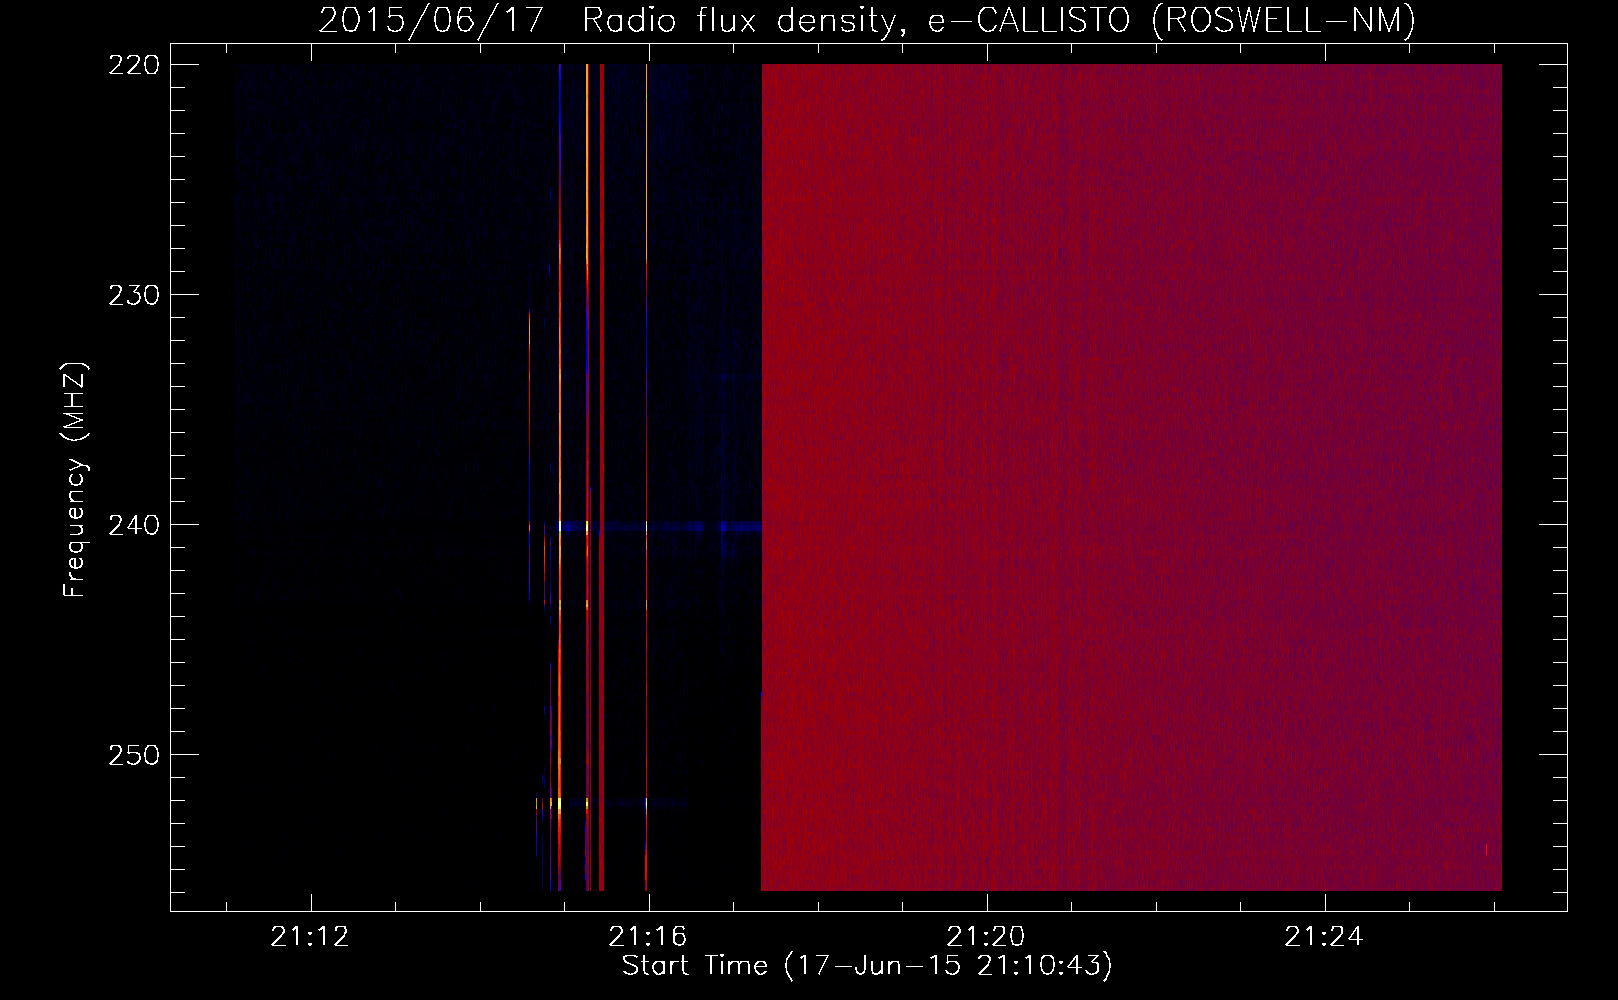Click the 21:16 time tick label
The height and width of the screenshot is (1000, 1618).
pyautogui.click(x=648, y=937)
